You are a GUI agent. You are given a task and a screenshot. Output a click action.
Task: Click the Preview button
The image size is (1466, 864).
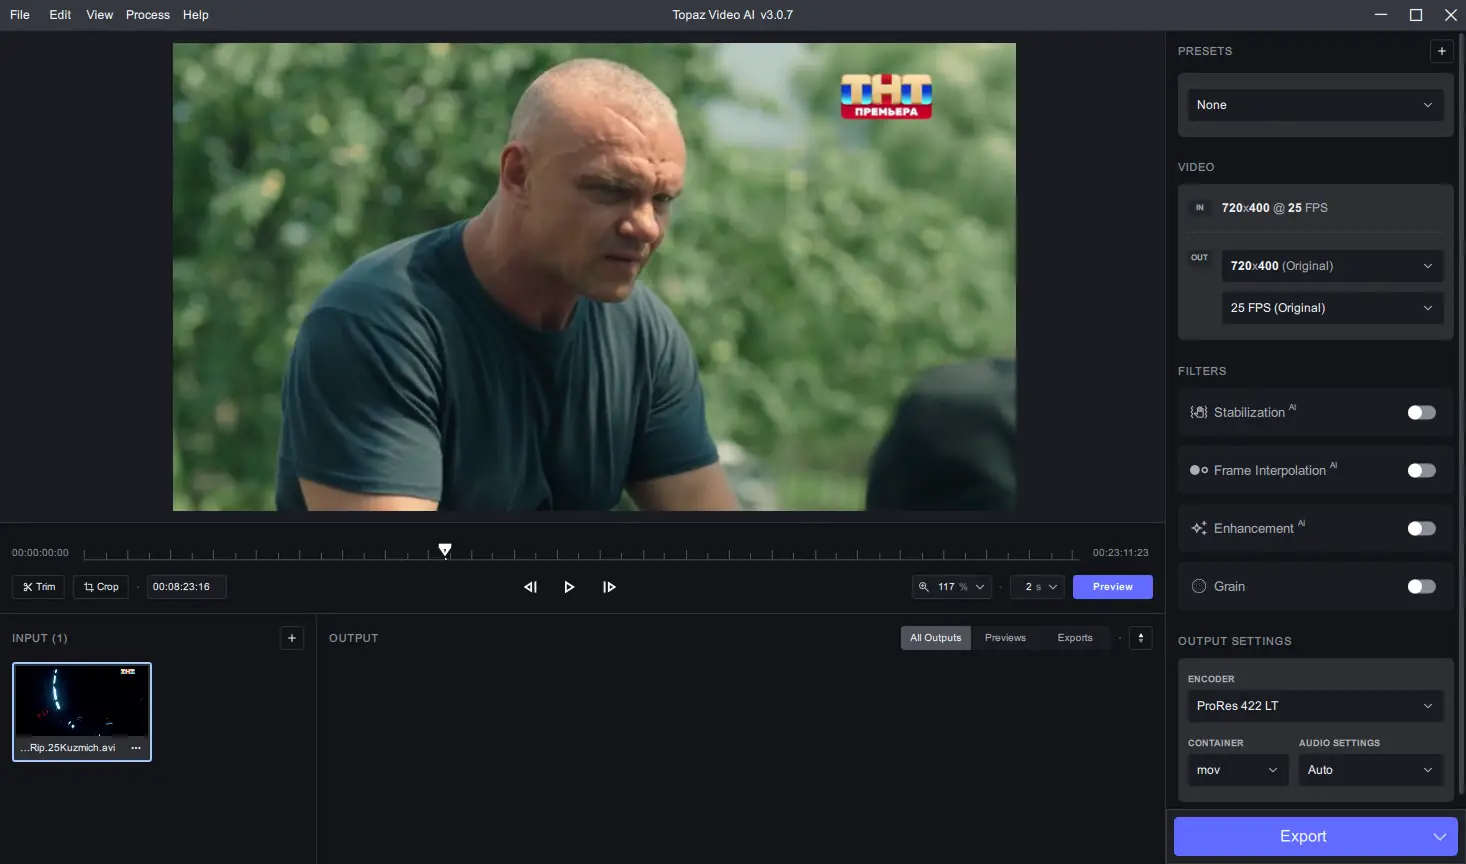tap(1113, 587)
